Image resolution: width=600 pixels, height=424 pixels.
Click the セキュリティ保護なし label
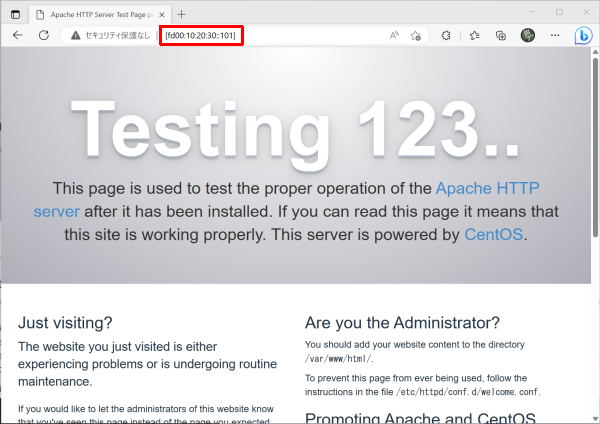click(117, 36)
